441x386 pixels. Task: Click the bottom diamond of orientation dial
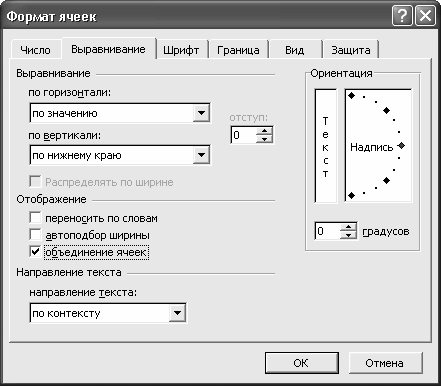pos(351,196)
